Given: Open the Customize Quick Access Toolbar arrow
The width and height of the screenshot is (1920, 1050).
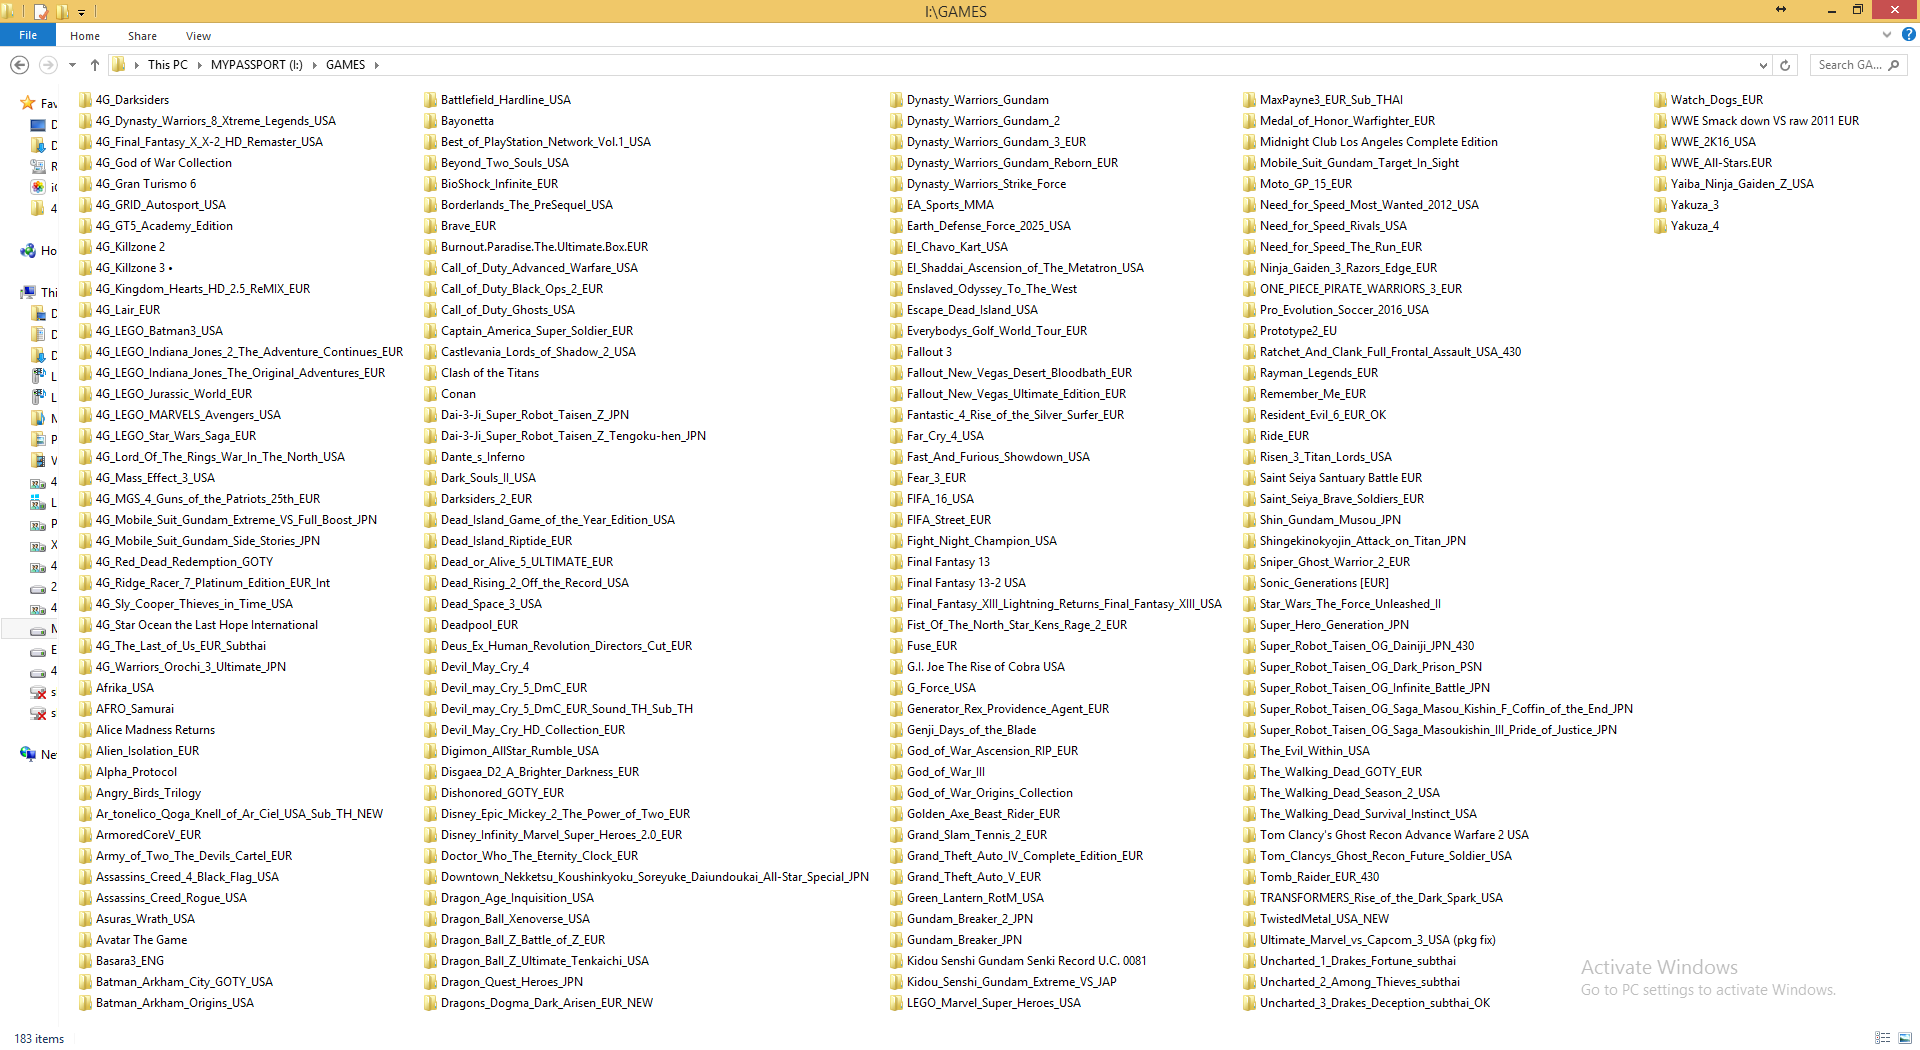Looking at the screenshot, I should click(82, 12).
